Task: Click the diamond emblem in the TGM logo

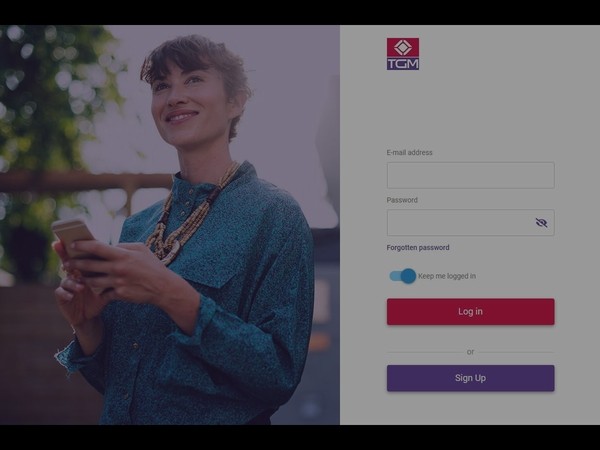Action: click(403, 47)
